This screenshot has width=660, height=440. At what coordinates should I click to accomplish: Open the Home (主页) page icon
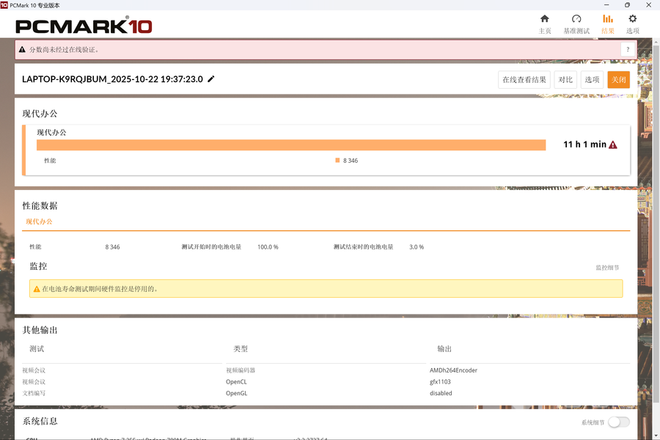coord(545,18)
